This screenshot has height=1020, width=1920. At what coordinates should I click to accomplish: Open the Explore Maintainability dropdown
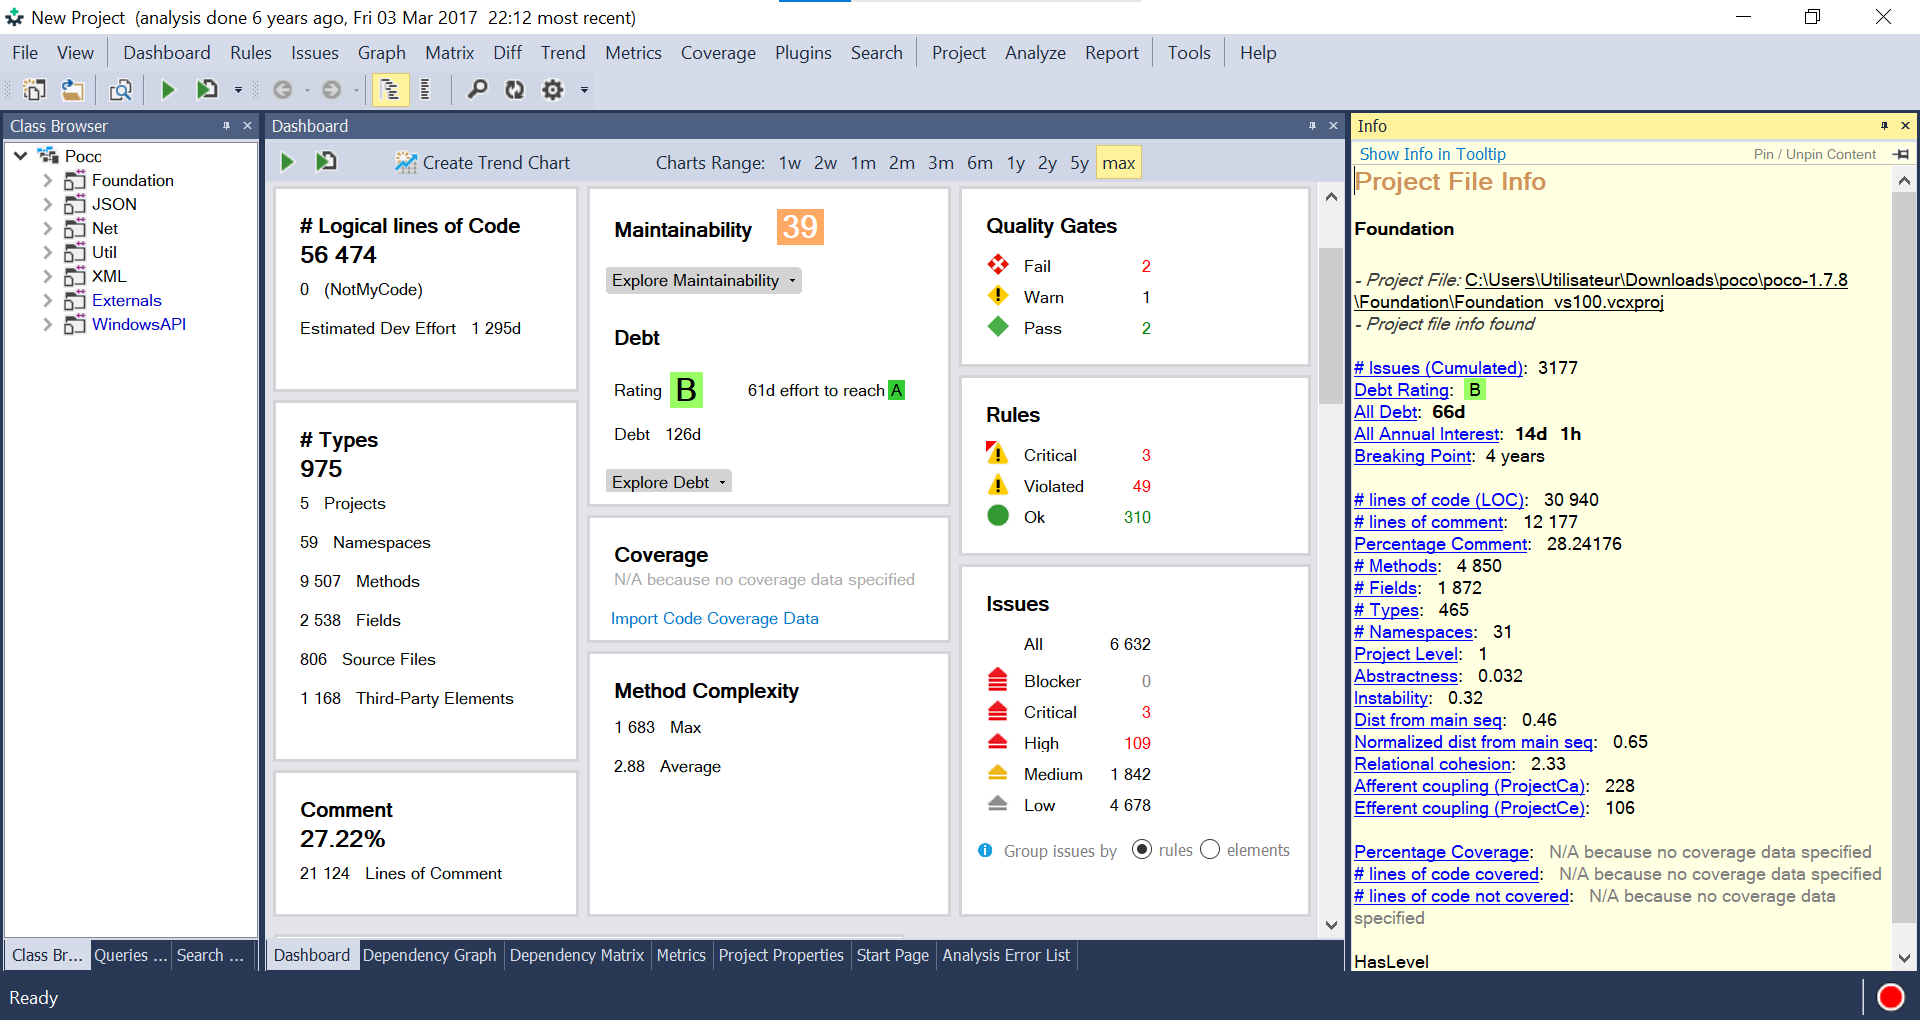point(703,281)
